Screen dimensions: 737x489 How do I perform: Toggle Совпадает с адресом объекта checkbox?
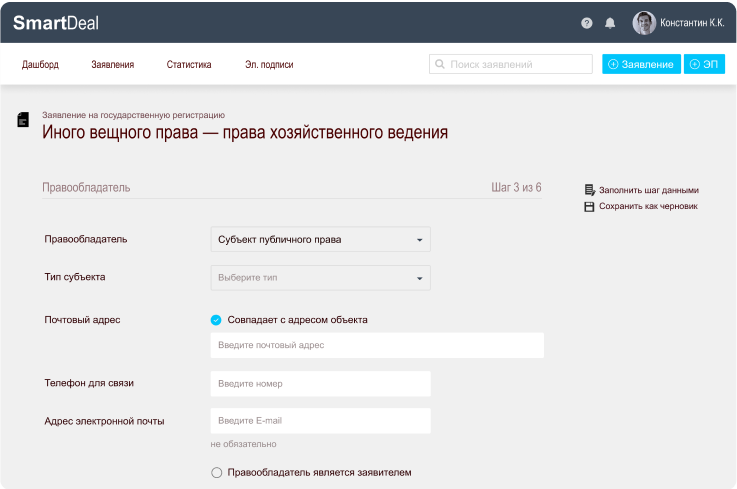[x=216, y=320]
